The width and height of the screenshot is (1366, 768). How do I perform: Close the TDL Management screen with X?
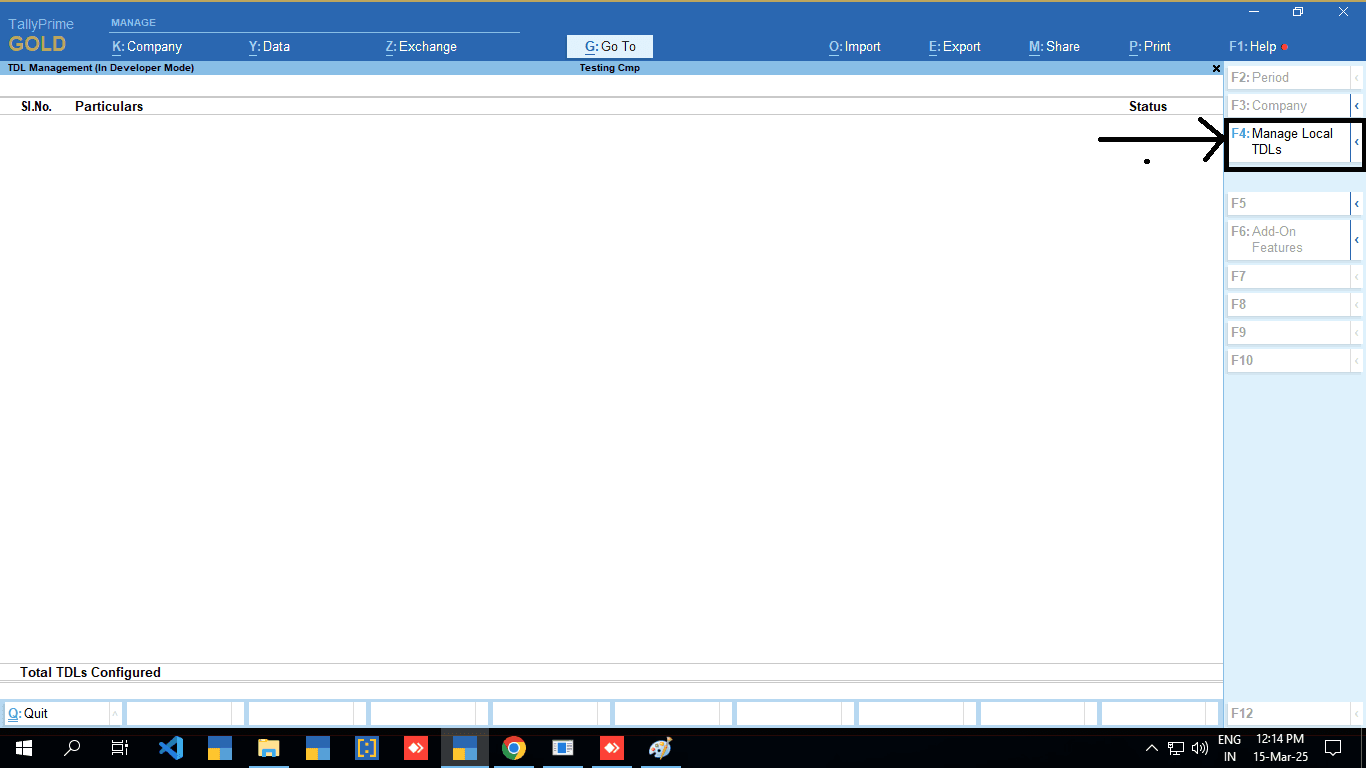1216,69
